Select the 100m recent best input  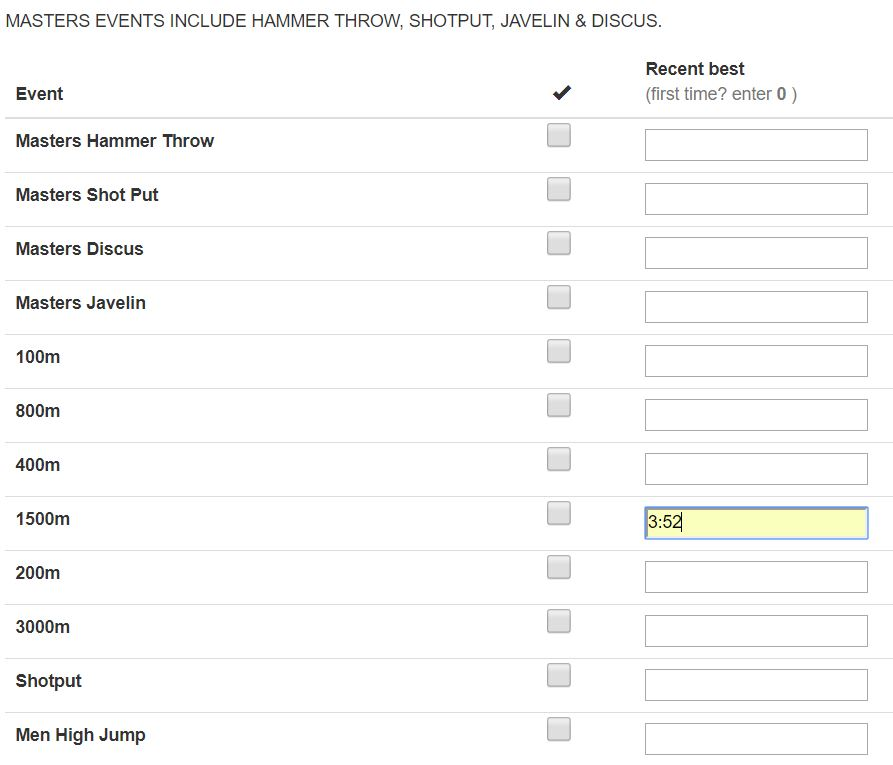(x=756, y=361)
